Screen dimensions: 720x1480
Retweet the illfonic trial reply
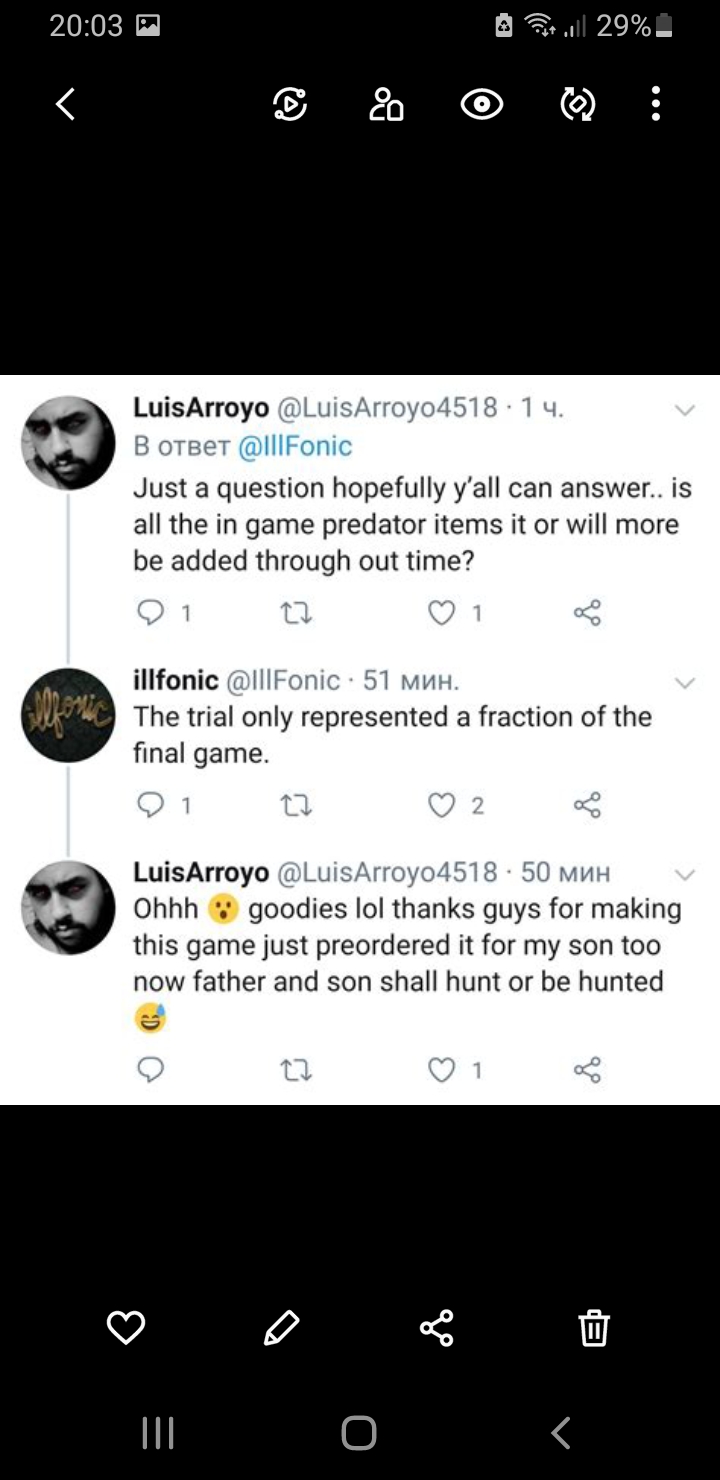[x=297, y=805]
